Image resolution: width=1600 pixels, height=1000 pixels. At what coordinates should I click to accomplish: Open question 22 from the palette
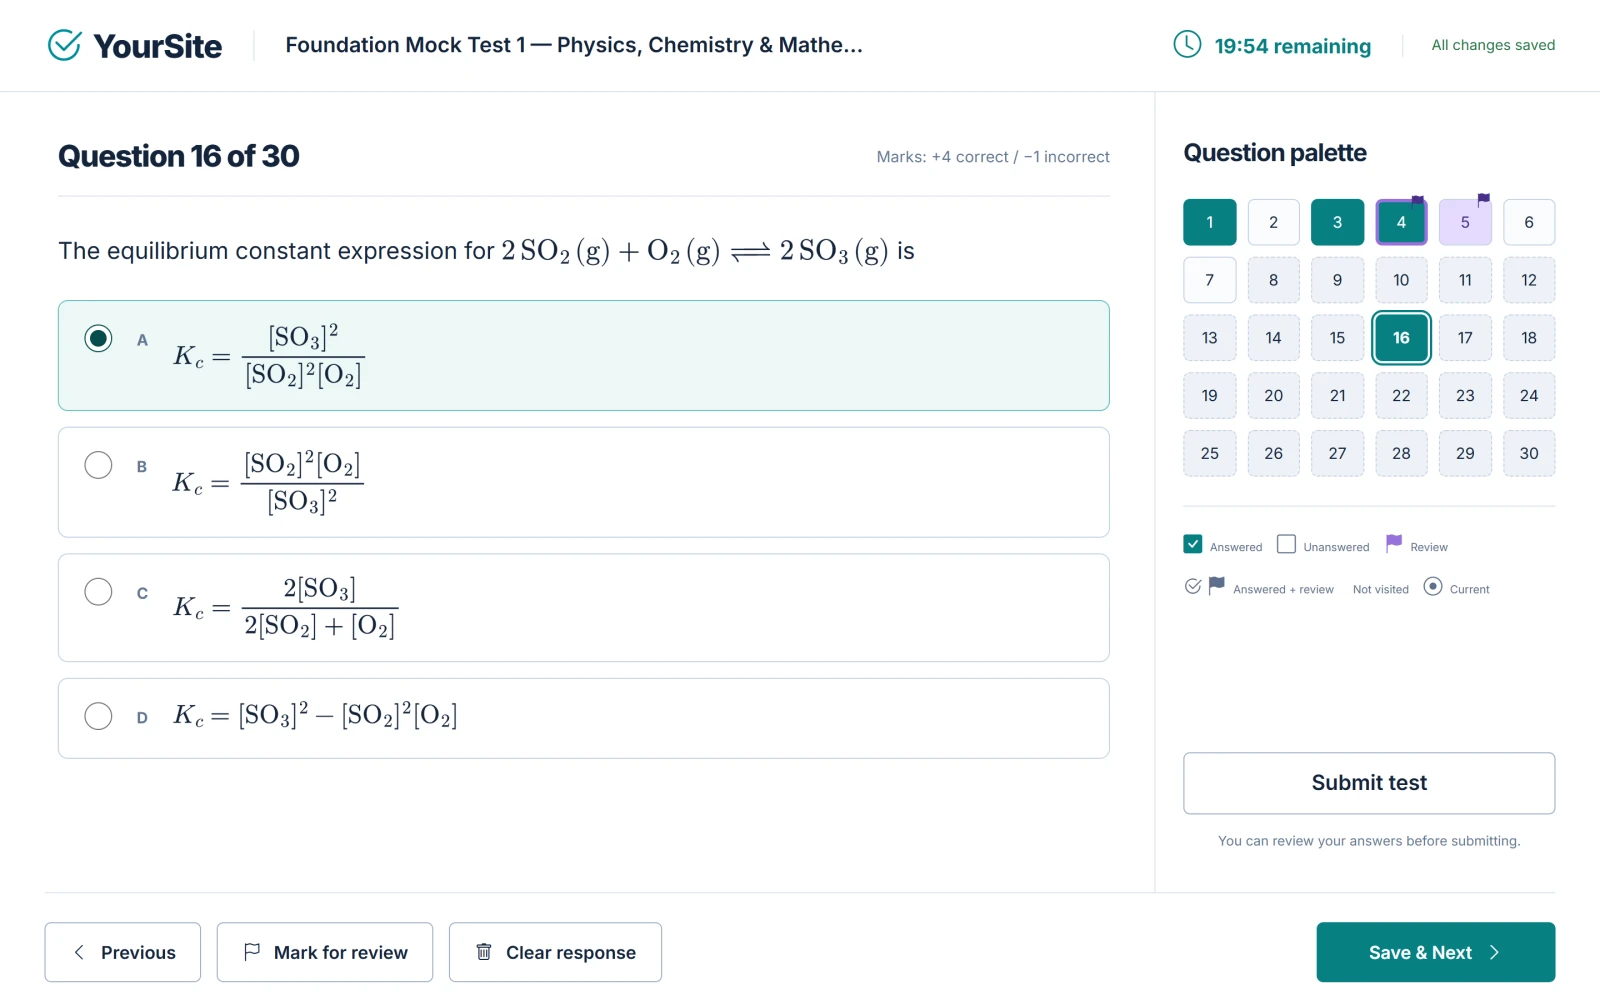1402,396
